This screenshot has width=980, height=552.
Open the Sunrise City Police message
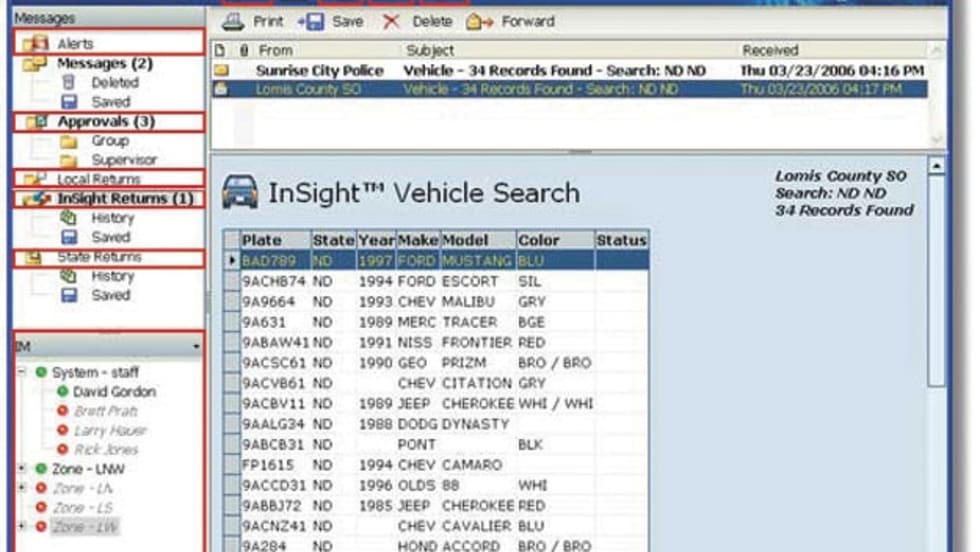(320, 71)
